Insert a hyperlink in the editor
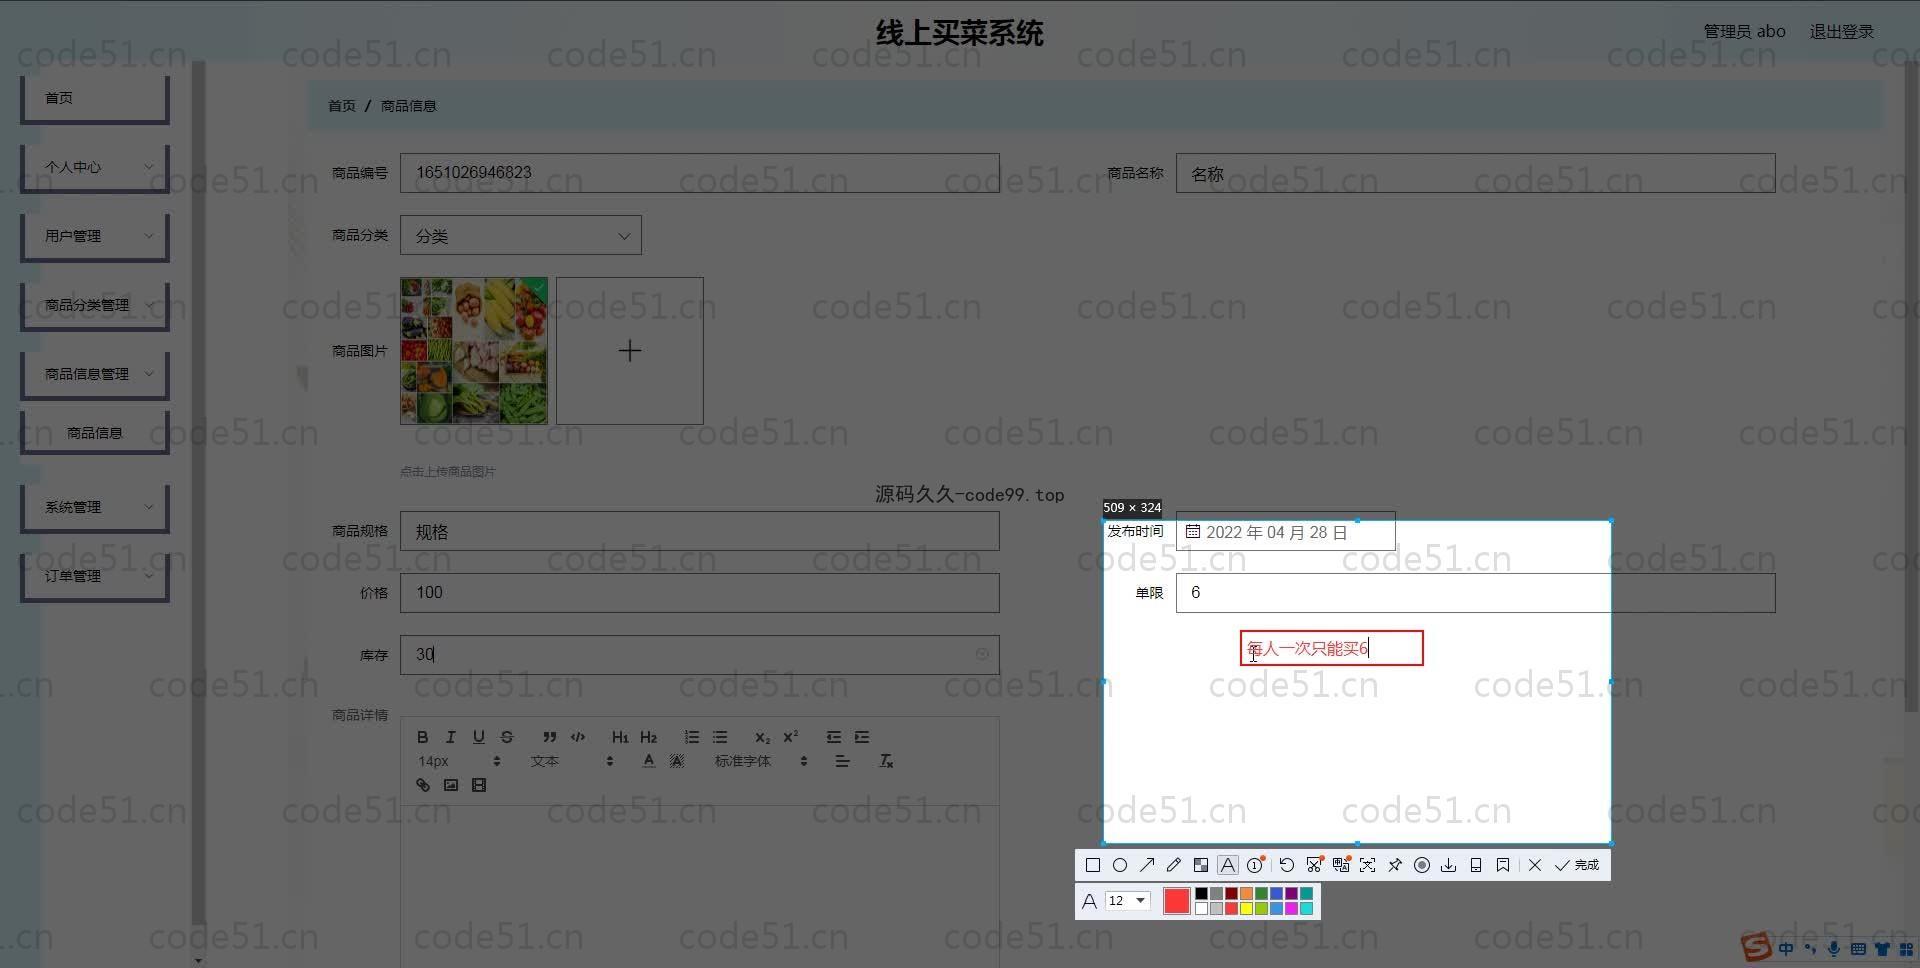 click(x=423, y=785)
